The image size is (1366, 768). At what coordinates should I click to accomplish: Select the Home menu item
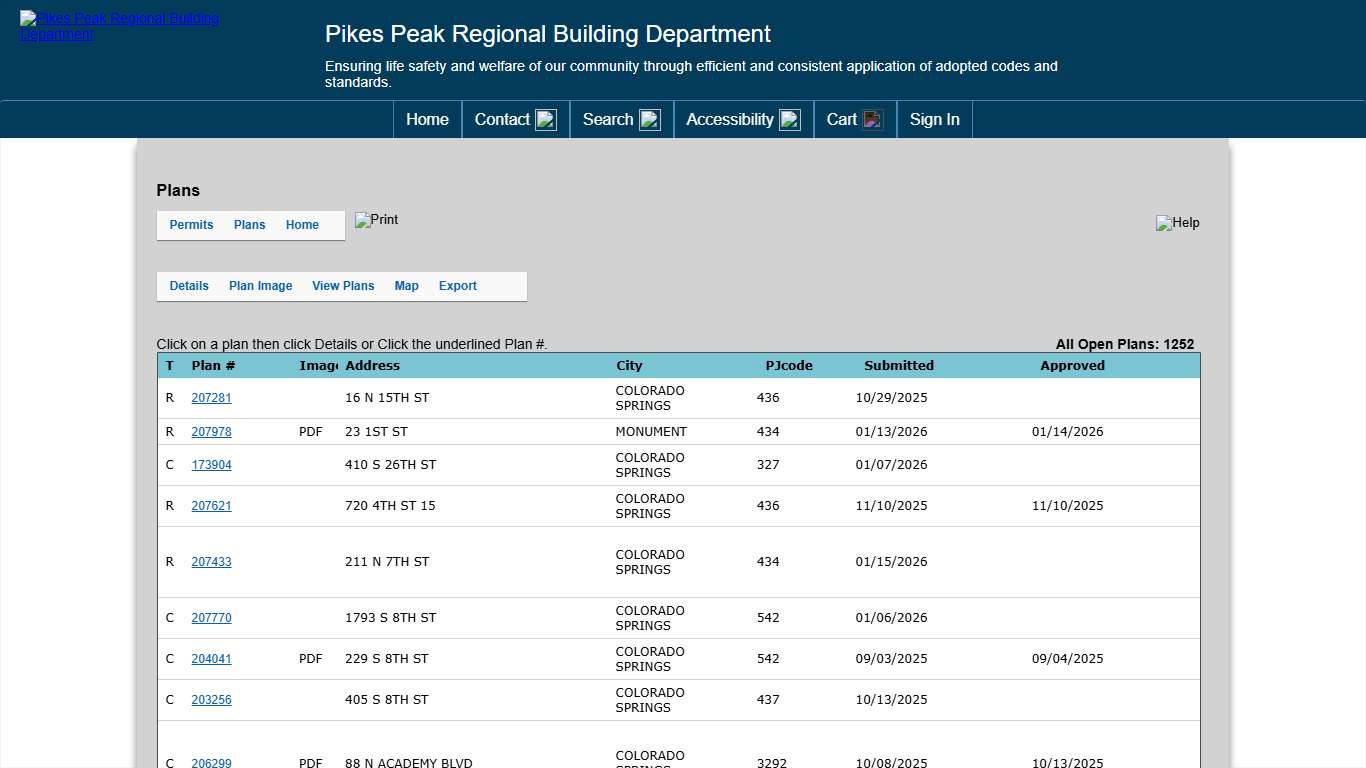[427, 119]
